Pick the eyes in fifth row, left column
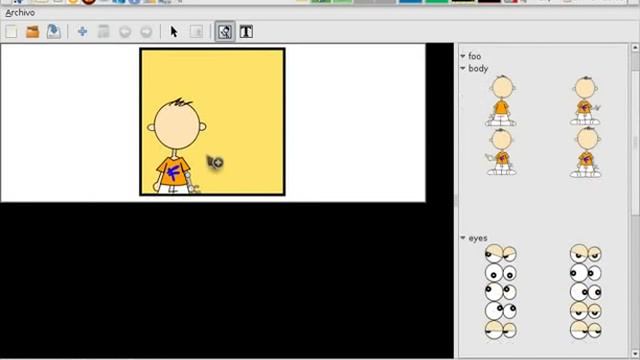 coord(500,330)
